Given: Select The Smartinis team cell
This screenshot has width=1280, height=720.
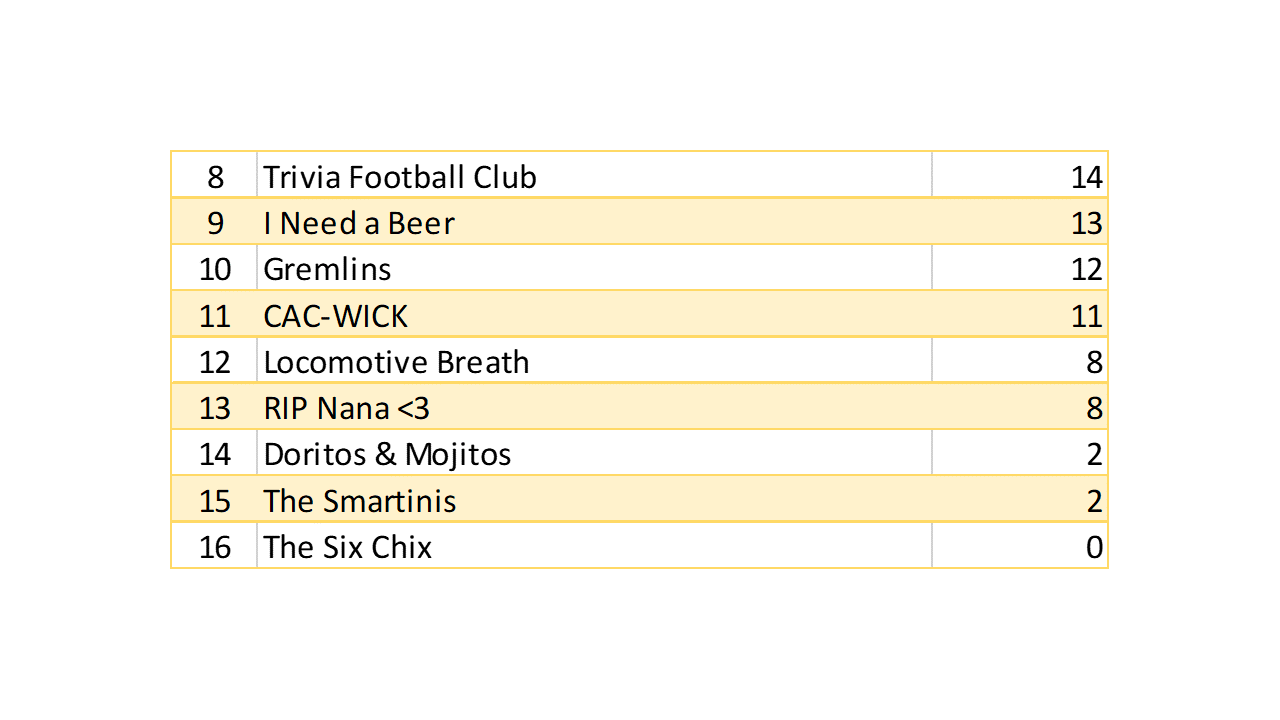Looking at the screenshot, I should coord(360,500).
